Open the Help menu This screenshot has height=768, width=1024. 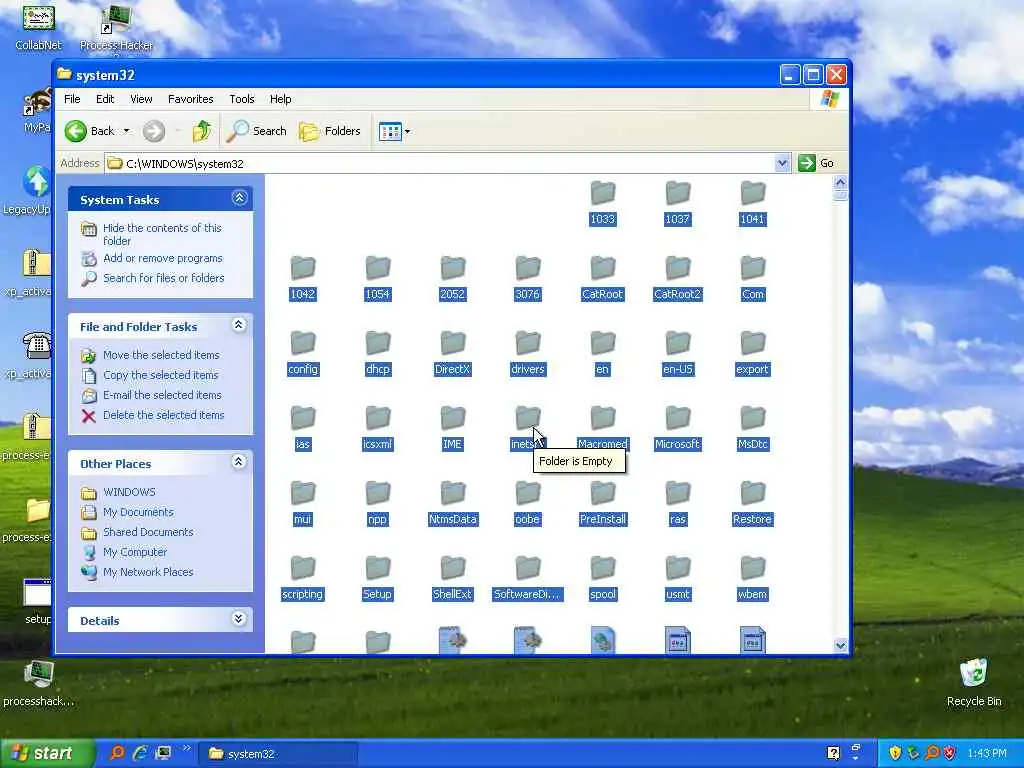click(x=280, y=99)
